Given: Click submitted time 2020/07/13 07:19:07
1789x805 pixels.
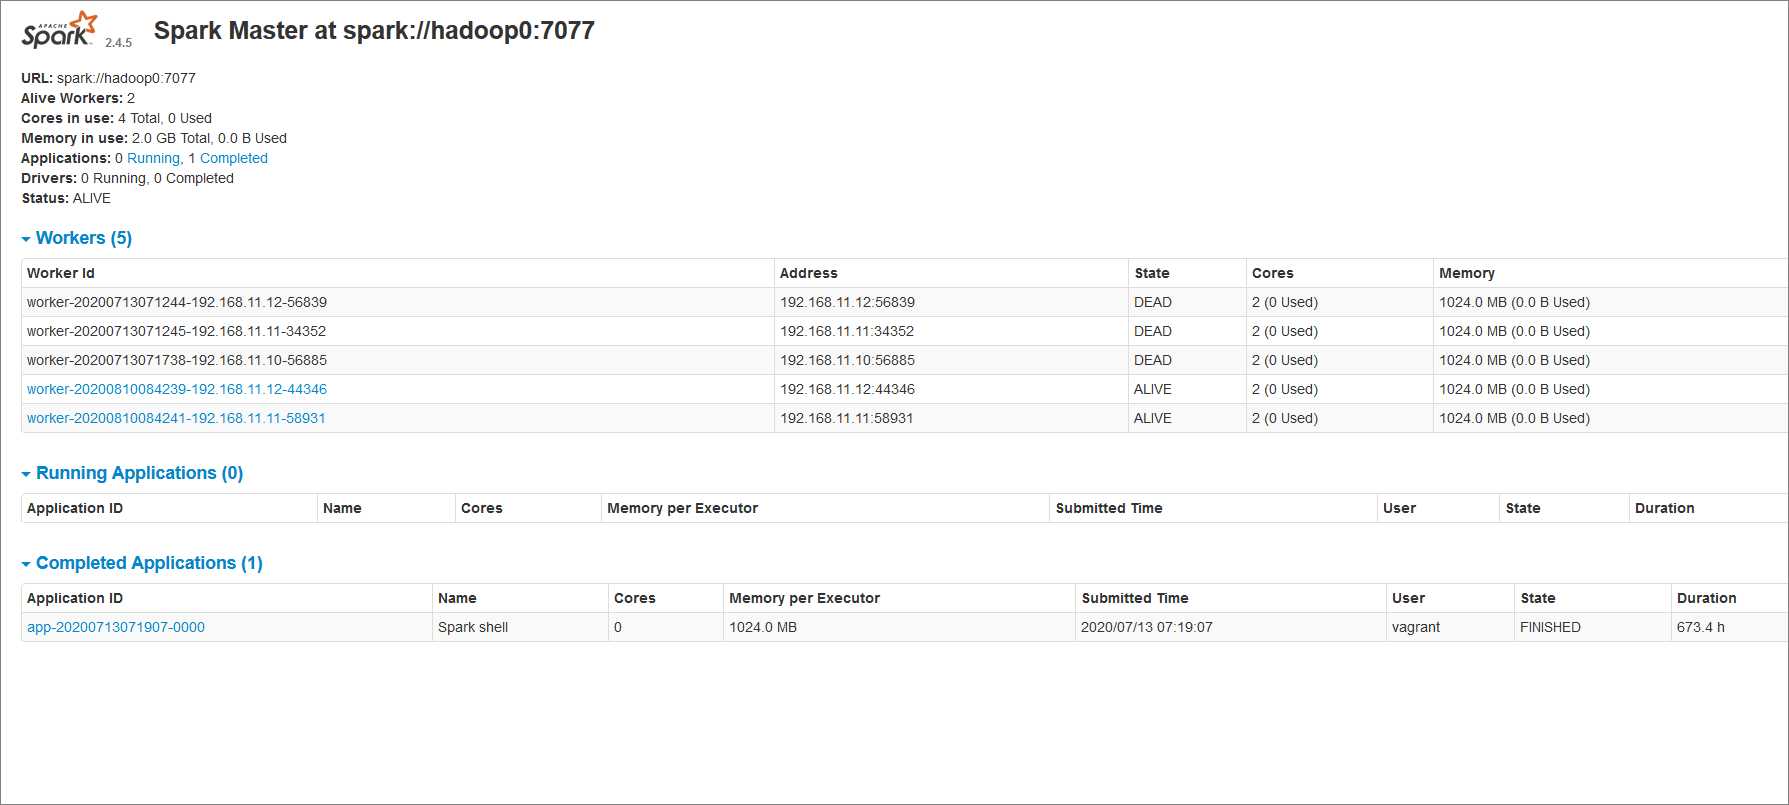Looking at the screenshot, I should pyautogui.click(x=1147, y=627).
